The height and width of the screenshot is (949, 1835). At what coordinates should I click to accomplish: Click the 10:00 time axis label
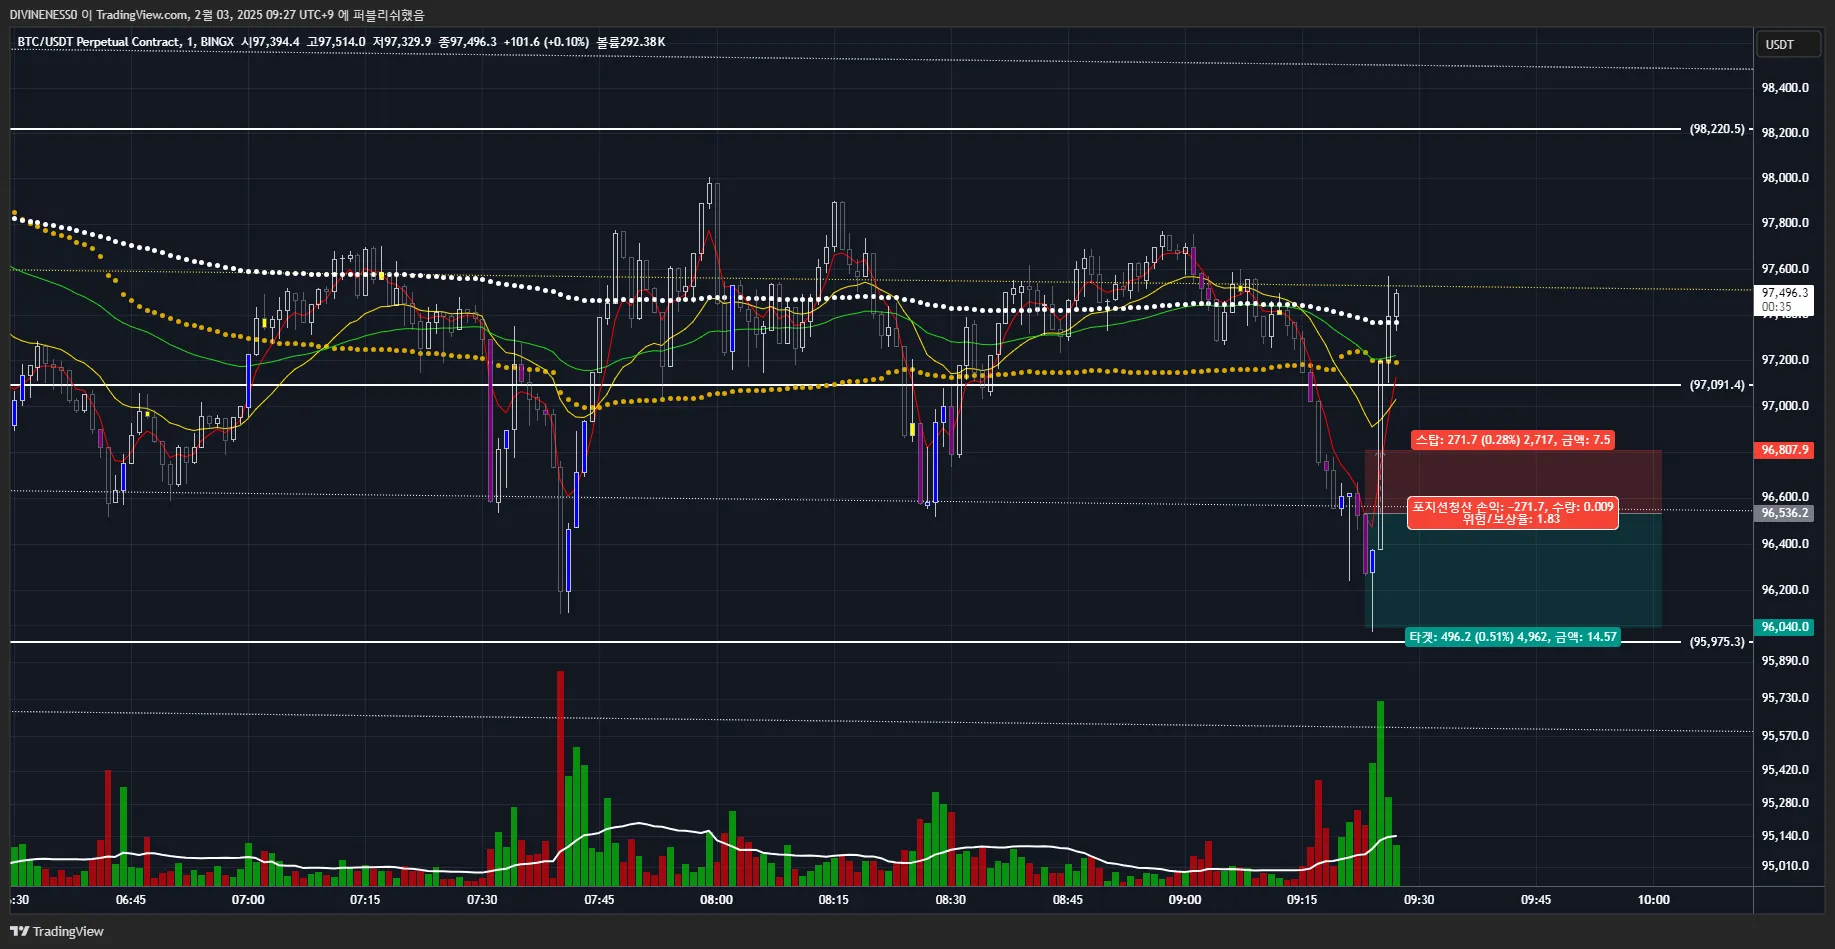click(x=1653, y=900)
